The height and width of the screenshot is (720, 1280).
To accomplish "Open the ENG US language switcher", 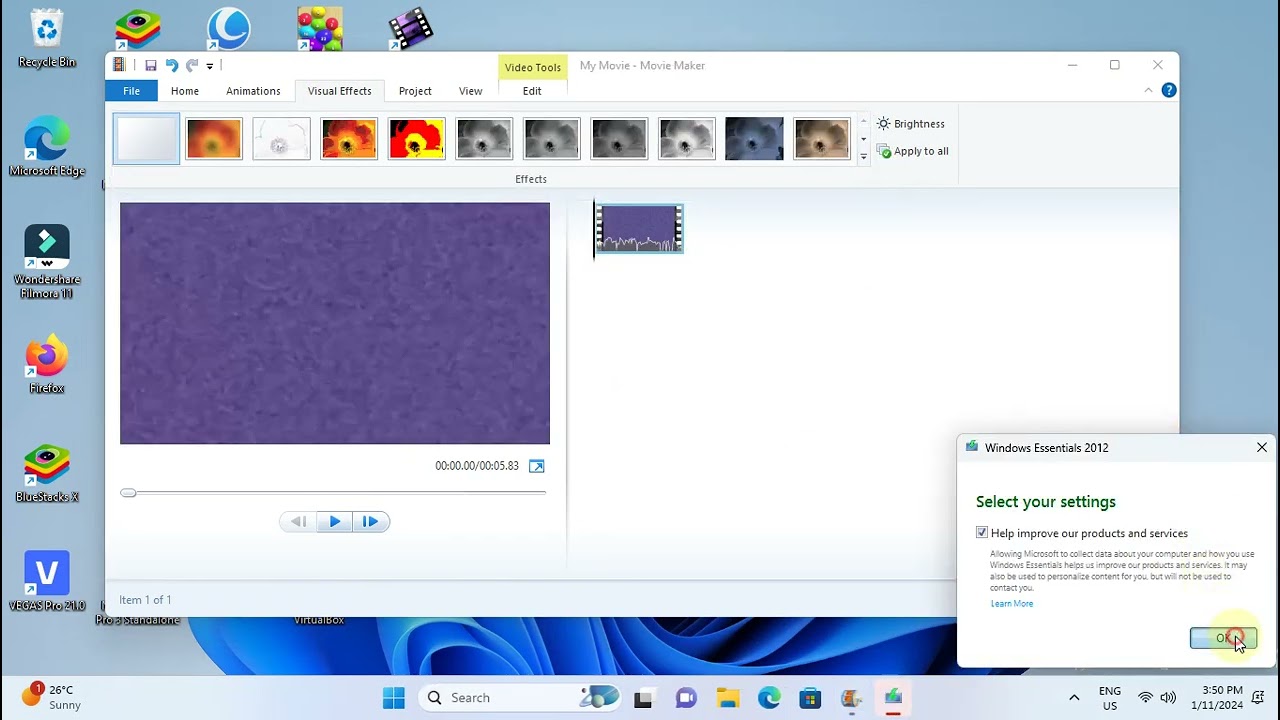I will pyautogui.click(x=1110, y=698).
